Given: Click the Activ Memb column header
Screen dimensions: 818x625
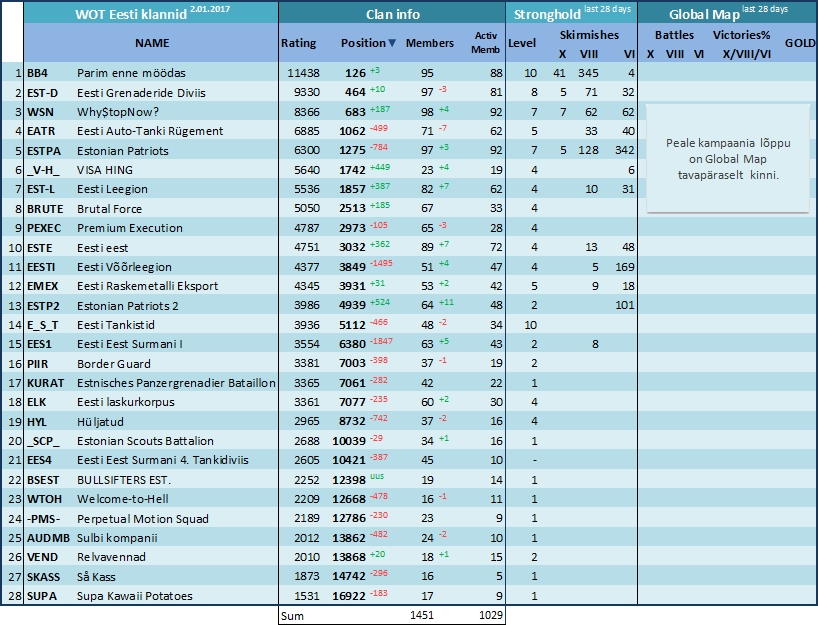Looking at the screenshot, I should [x=485, y=43].
